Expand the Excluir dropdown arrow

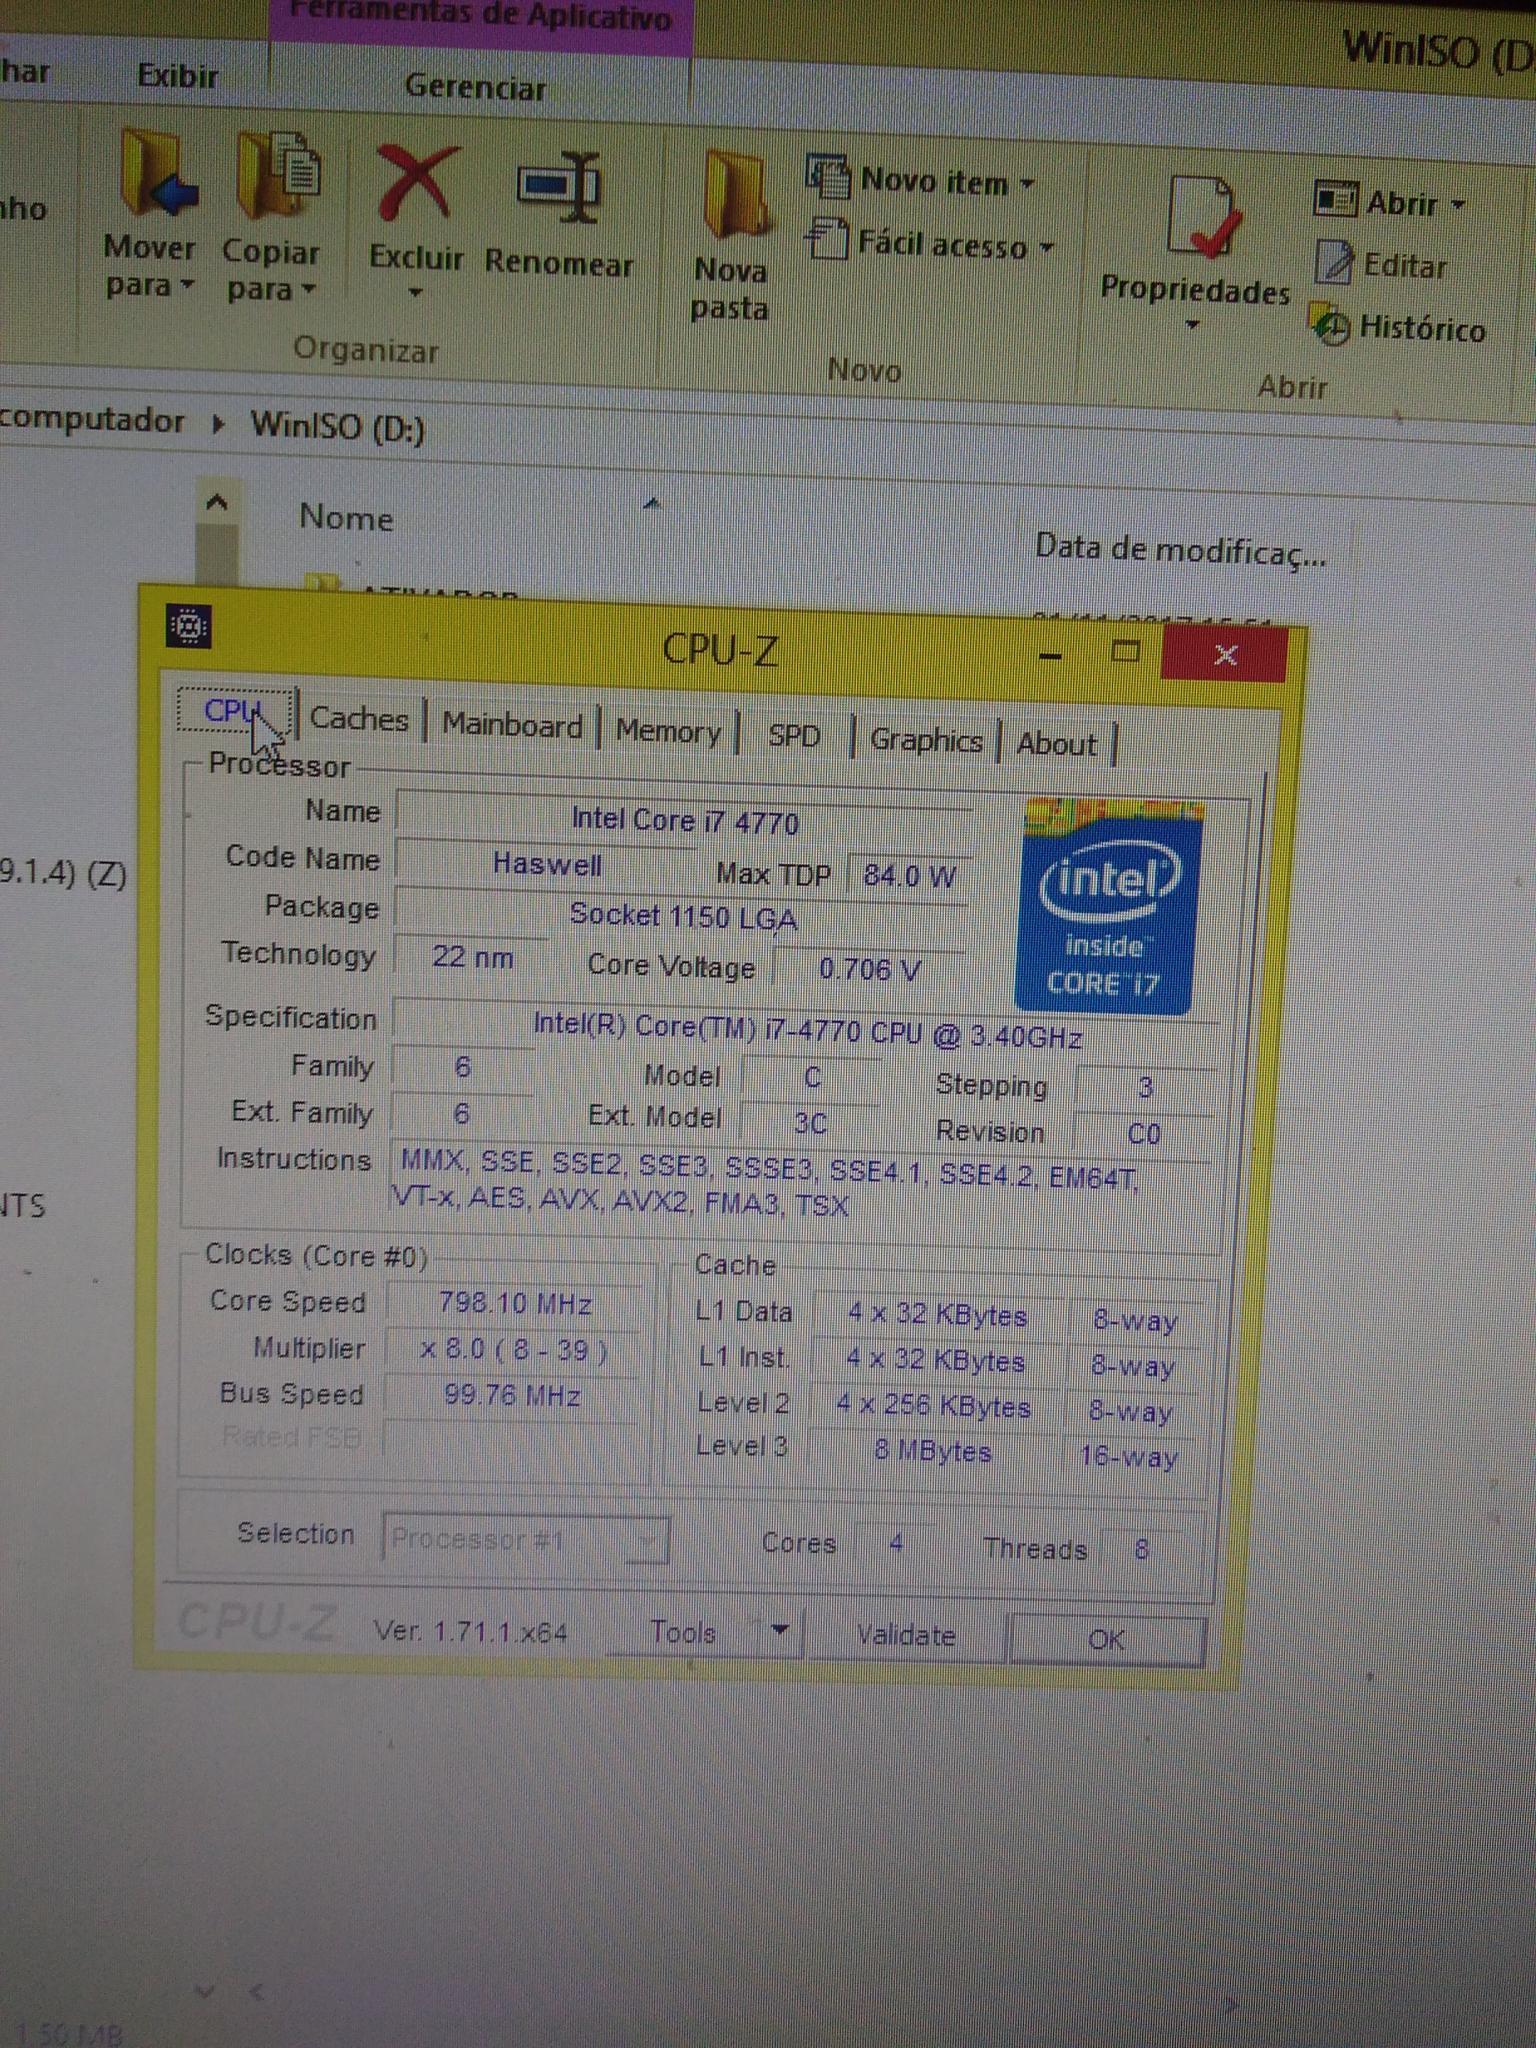(x=416, y=293)
